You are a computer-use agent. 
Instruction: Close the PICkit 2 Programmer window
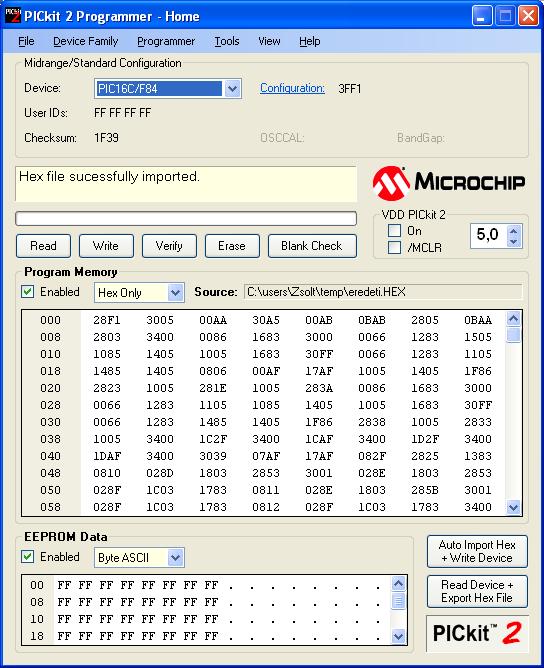[x=528, y=16]
